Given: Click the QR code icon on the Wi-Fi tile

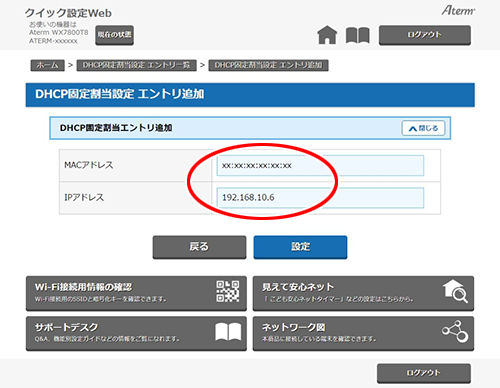Looking at the screenshot, I should [228, 291].
